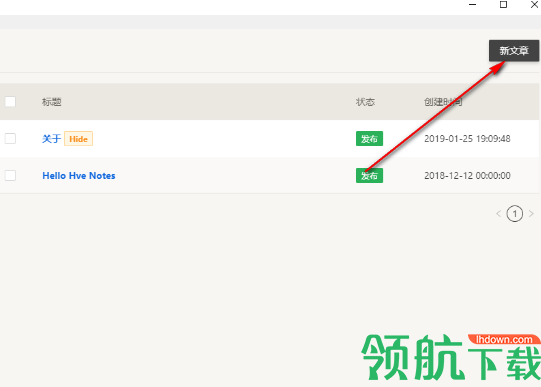541x387 pixels.
Task: Click the 标题 column header
Action: pos(52,102)
